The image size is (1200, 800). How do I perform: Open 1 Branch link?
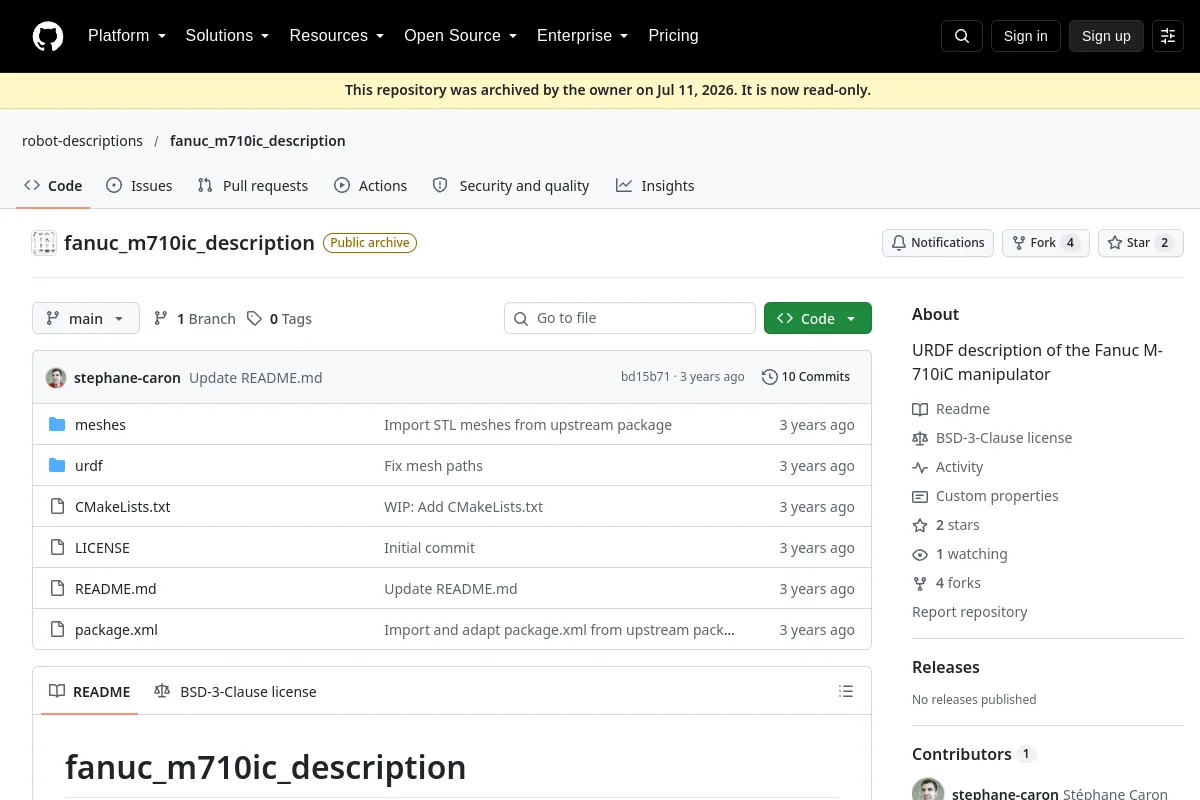[x=195, y=319]
